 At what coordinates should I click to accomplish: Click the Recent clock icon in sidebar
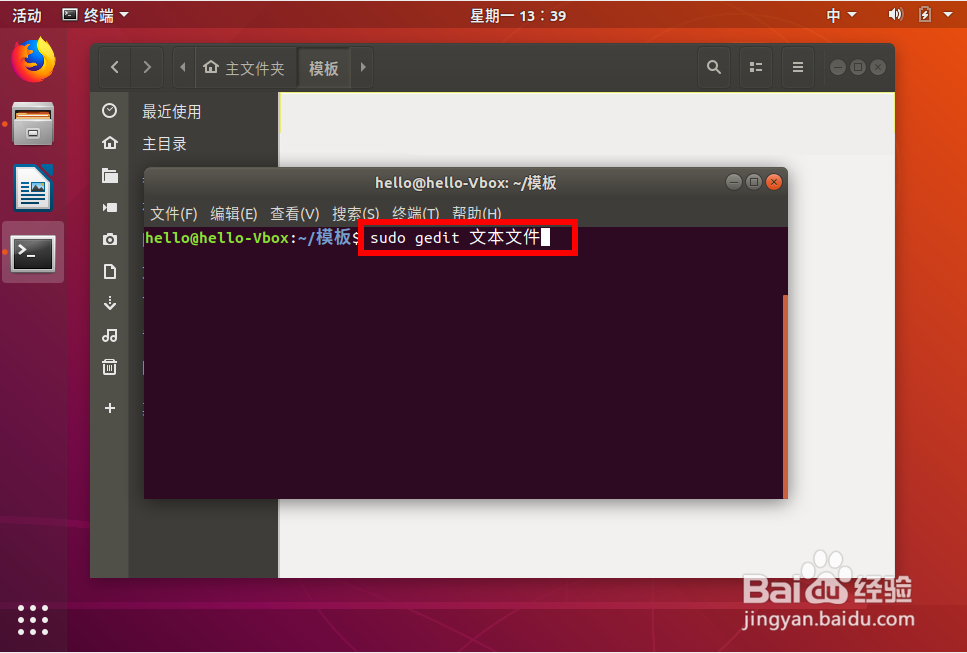(110, 110)
